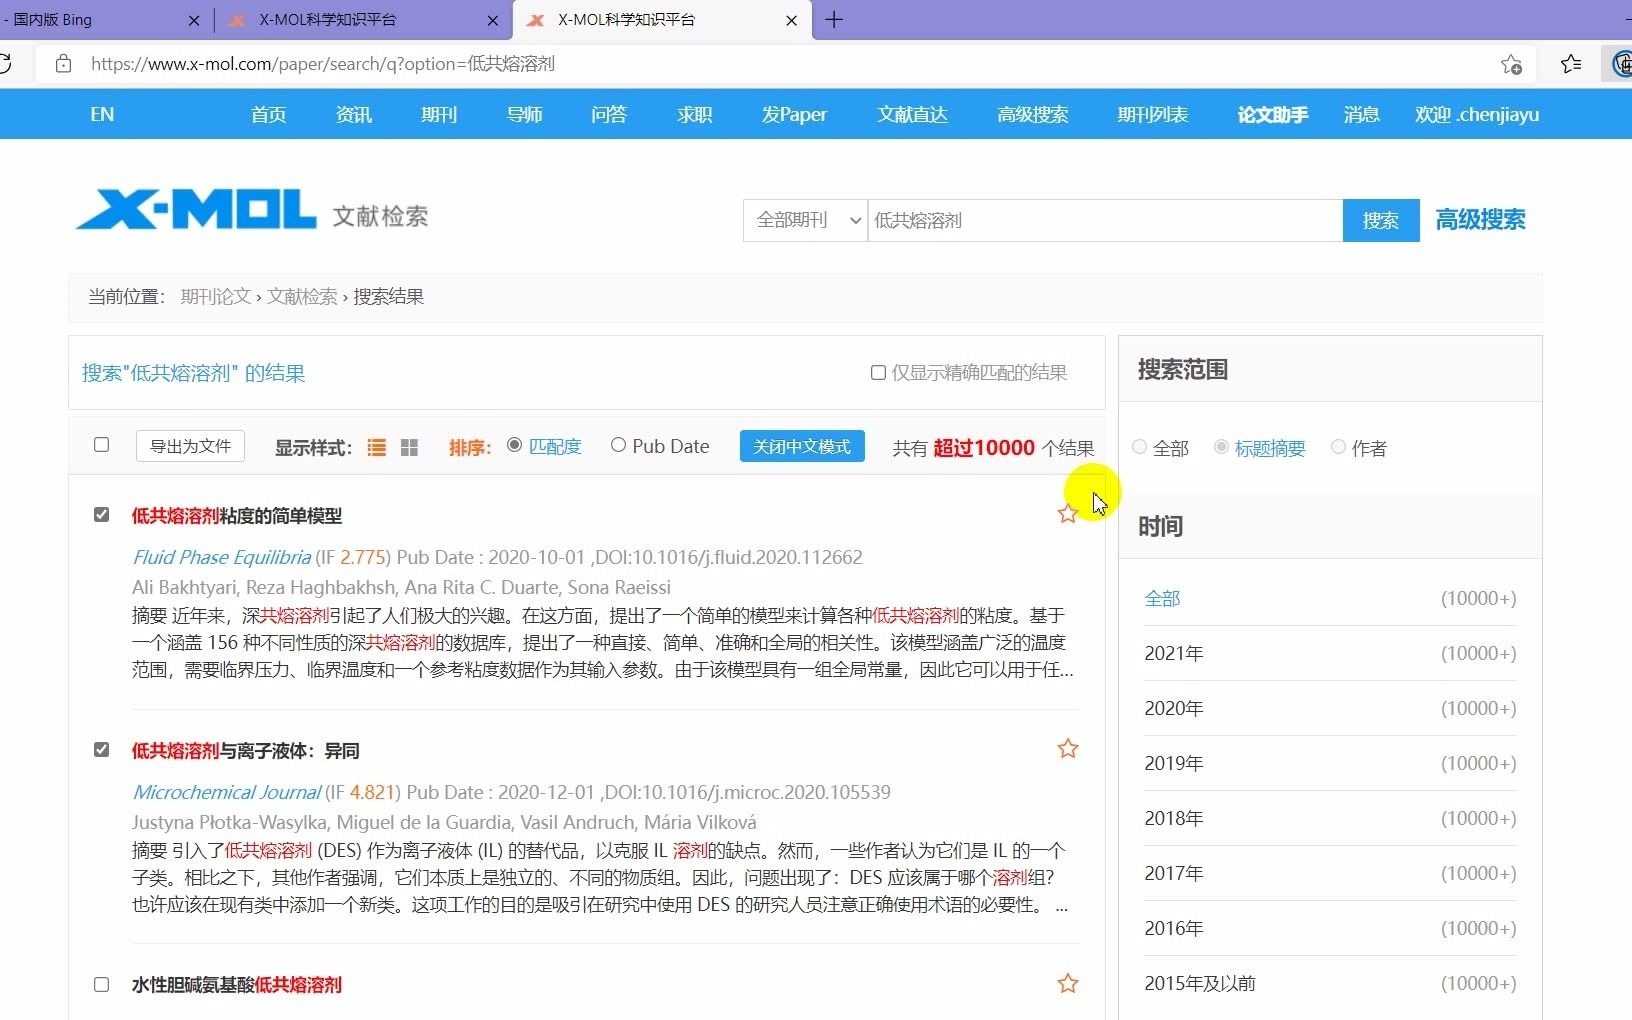
Task: Switch to grid display style icon
Action: tap(409, 447)
